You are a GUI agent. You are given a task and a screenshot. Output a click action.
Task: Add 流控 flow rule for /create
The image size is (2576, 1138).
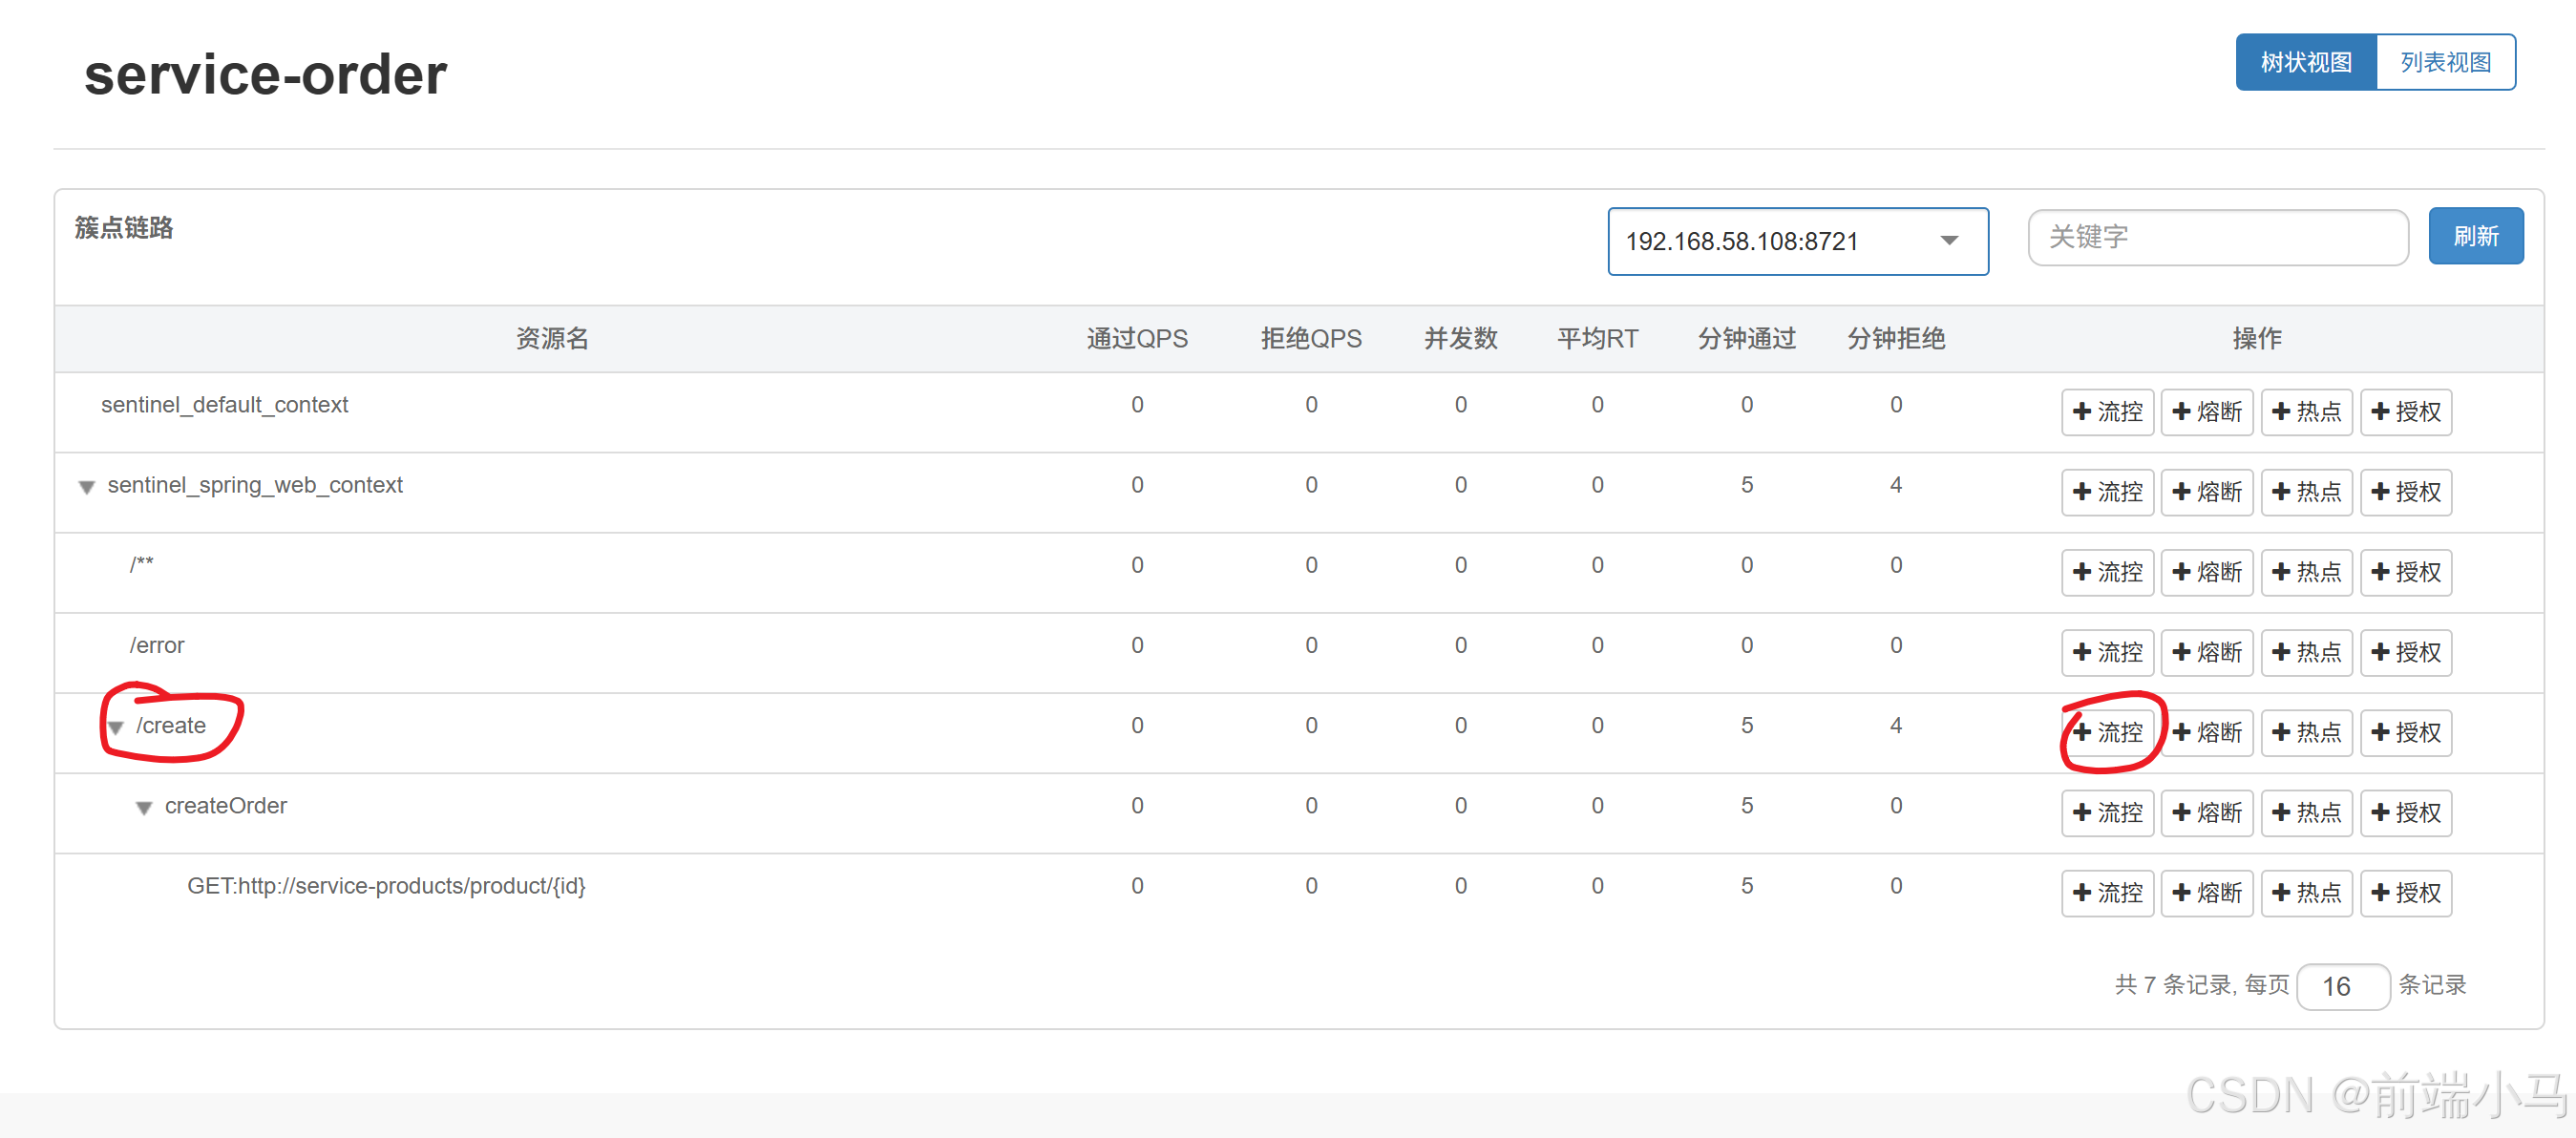tap(2107, 732)
